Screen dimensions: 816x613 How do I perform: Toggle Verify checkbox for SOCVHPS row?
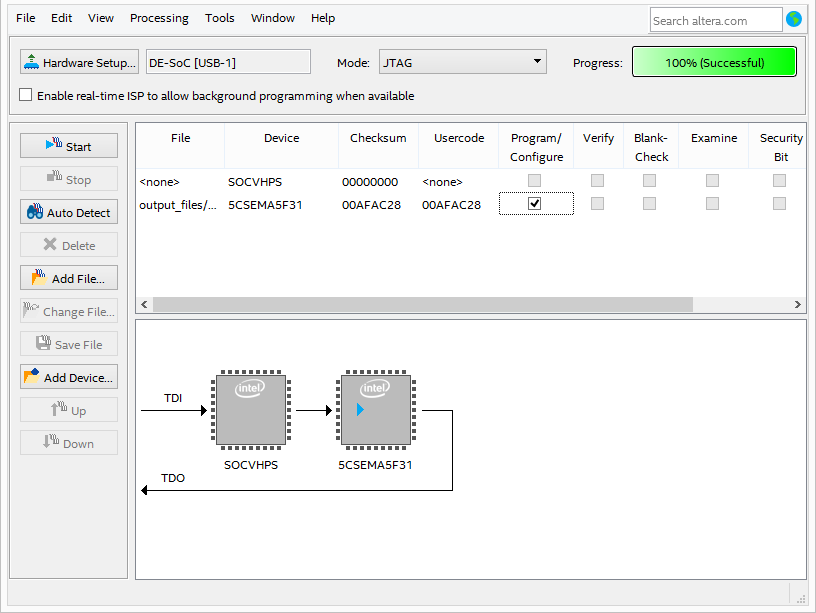[597, 181]
